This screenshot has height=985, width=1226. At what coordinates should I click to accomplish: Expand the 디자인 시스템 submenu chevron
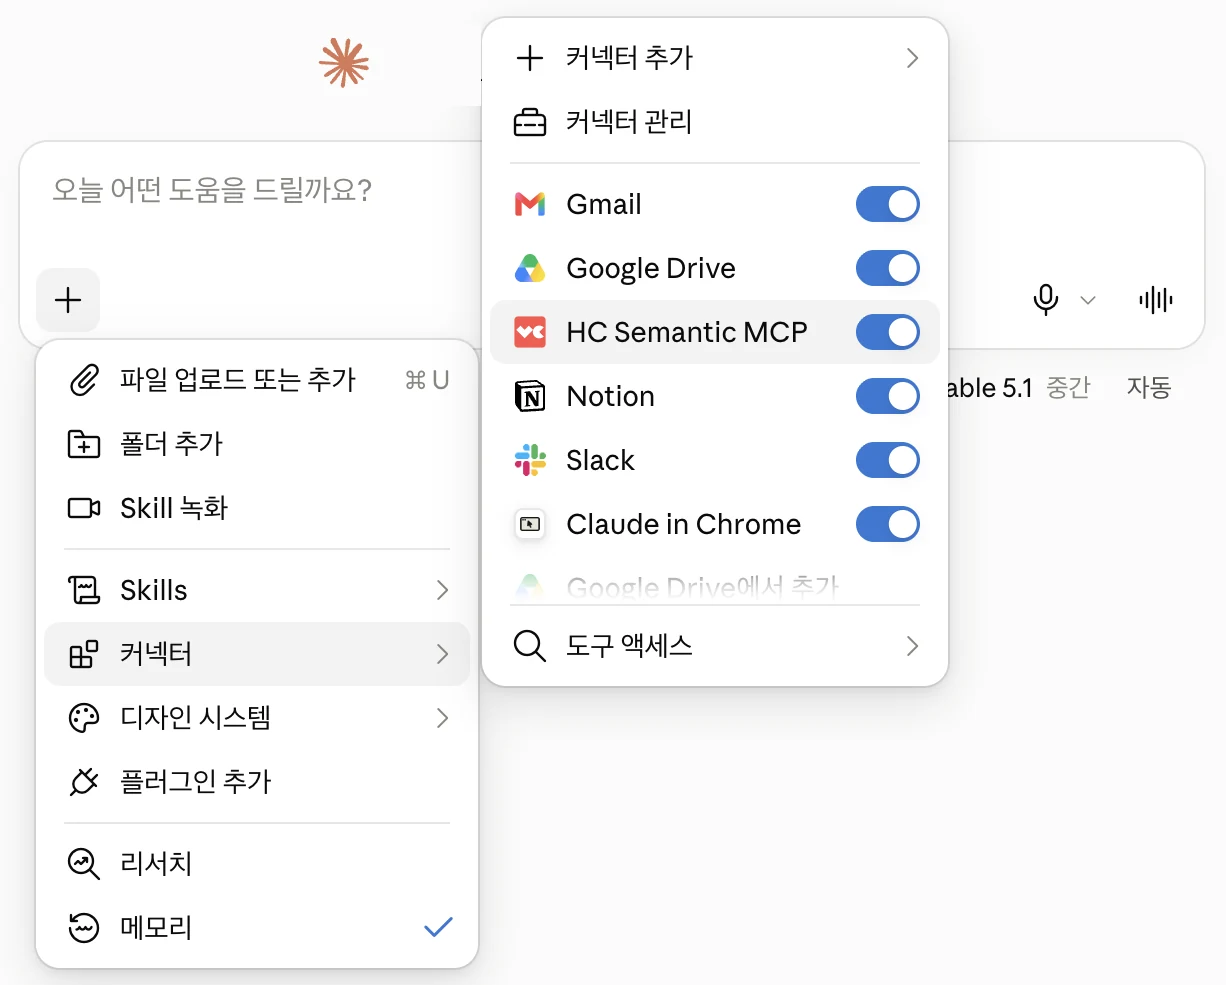pyautogui.click(x=442, y=718)
